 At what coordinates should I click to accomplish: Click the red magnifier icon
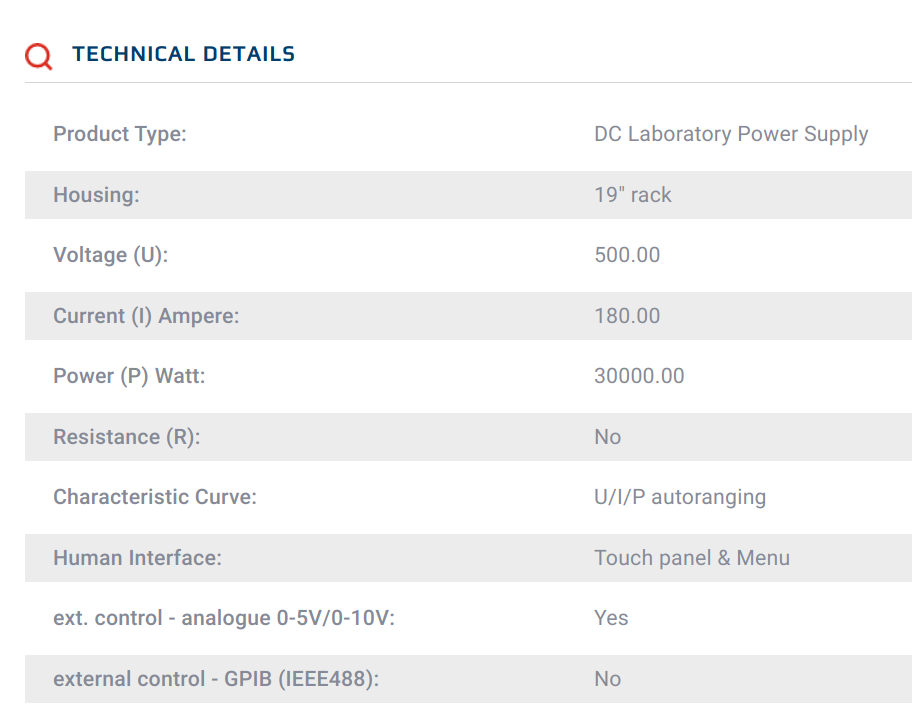[39, 56]
